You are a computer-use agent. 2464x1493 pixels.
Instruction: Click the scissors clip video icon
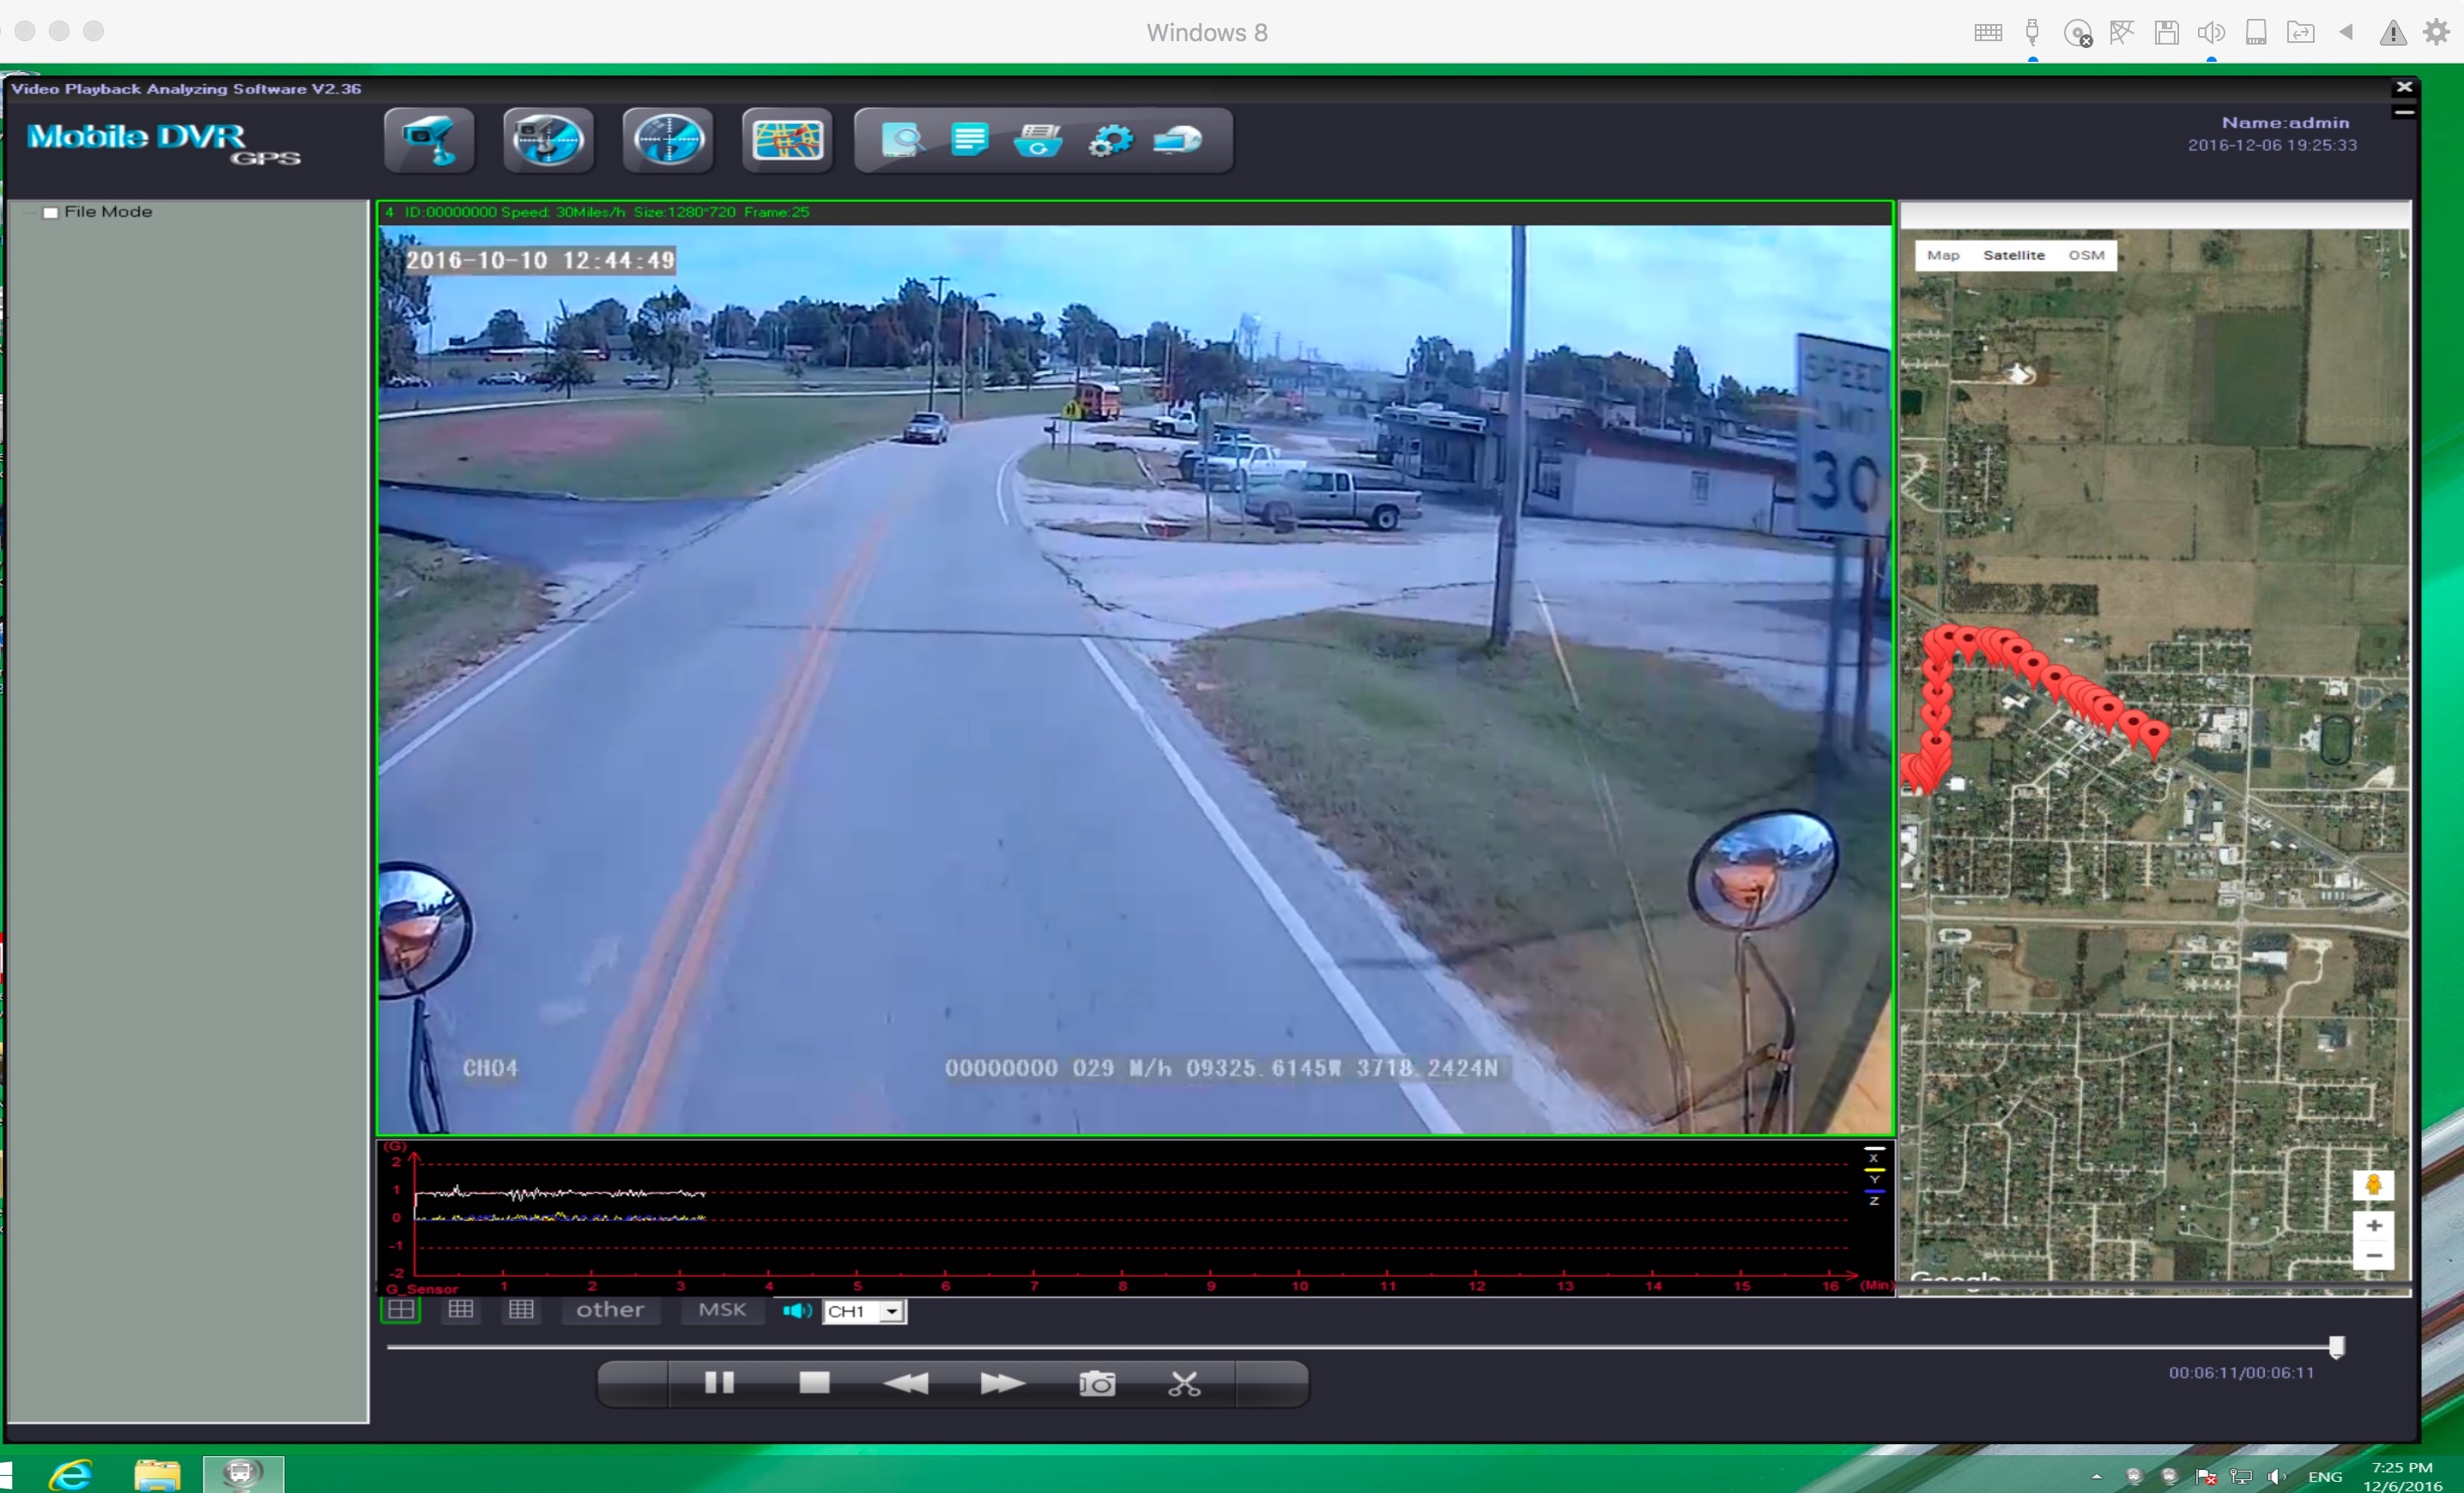tap(1184, 1384)
